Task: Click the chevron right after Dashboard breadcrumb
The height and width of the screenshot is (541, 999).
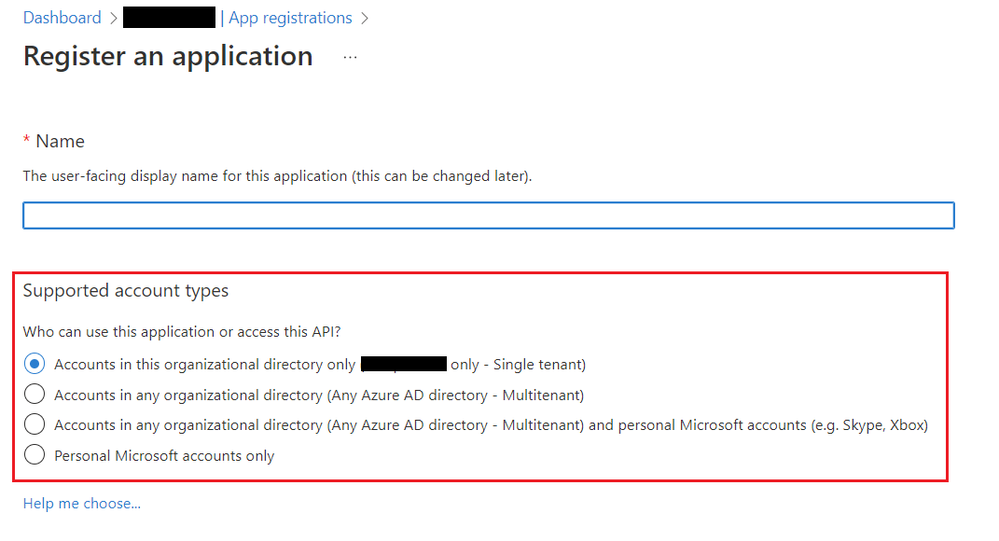Action: (x=112, y=18)
